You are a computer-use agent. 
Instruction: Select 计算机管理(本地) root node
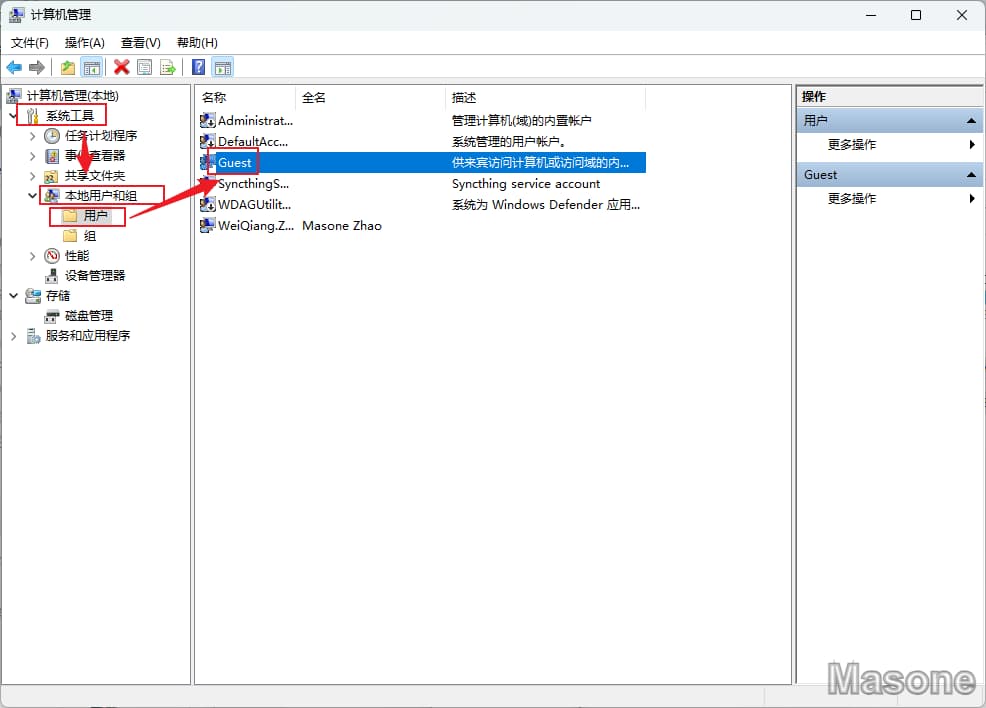[x=72, y=96]
